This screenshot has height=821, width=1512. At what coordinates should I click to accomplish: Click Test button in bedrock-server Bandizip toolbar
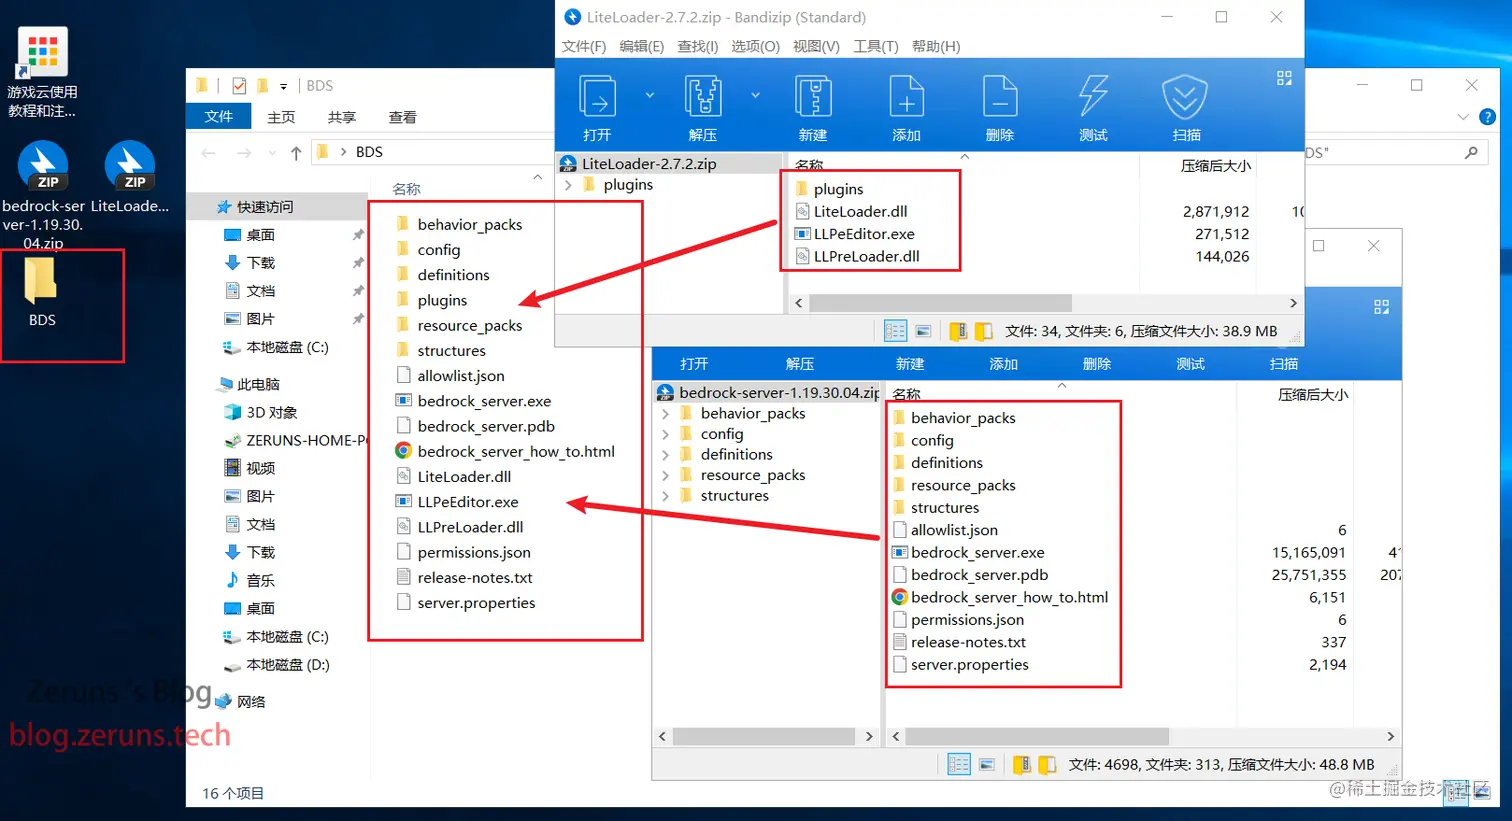(1190, 364)
